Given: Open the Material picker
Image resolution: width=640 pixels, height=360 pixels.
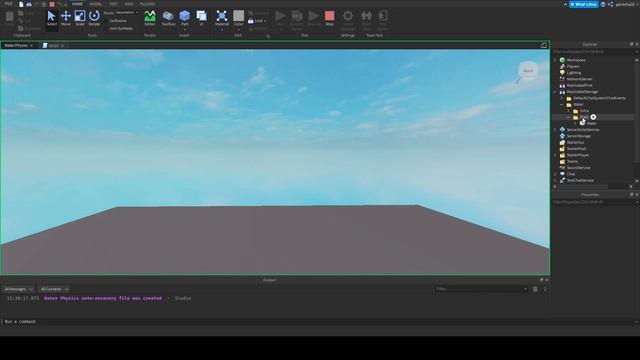Looking at the screenshot, I should 222,18.
